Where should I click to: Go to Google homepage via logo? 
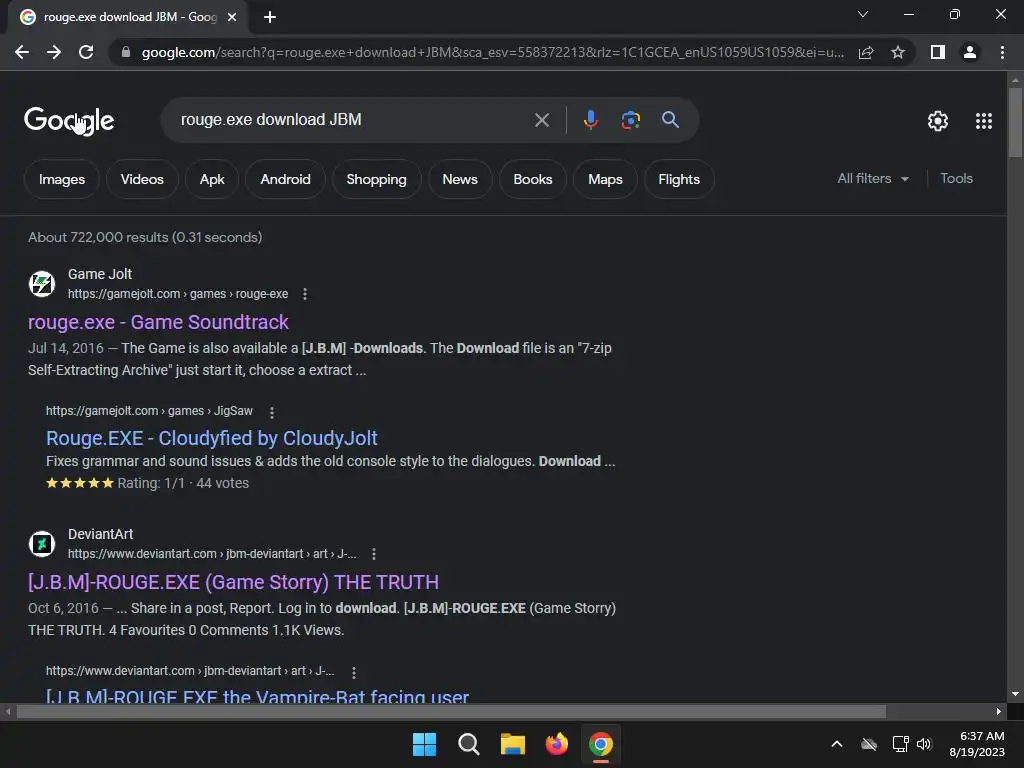pyautogui.click(x=69, y=120)
